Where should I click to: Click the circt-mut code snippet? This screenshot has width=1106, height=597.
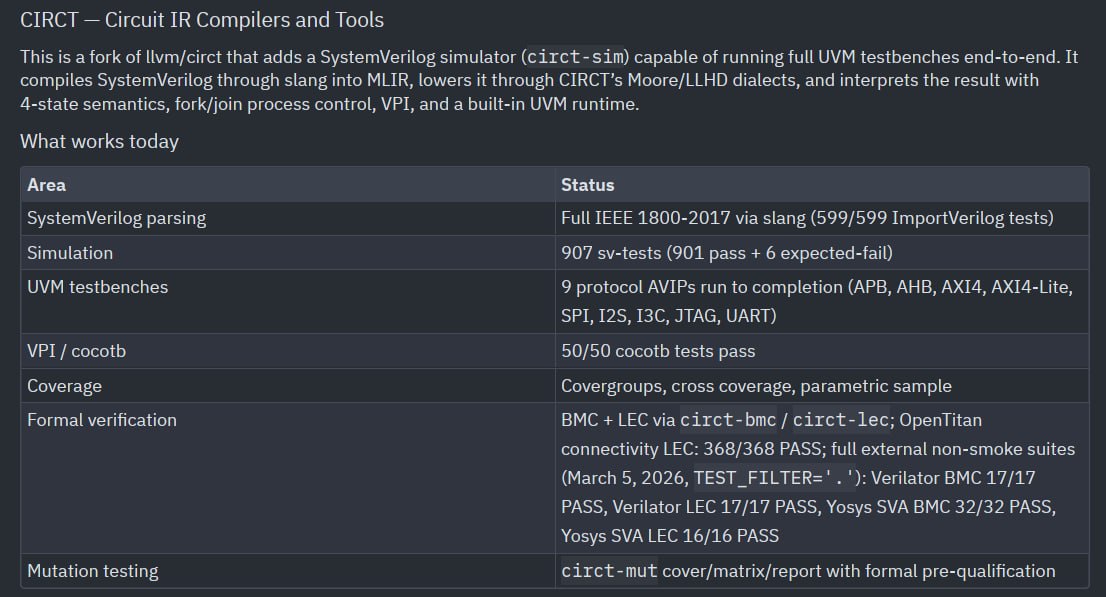609,571
